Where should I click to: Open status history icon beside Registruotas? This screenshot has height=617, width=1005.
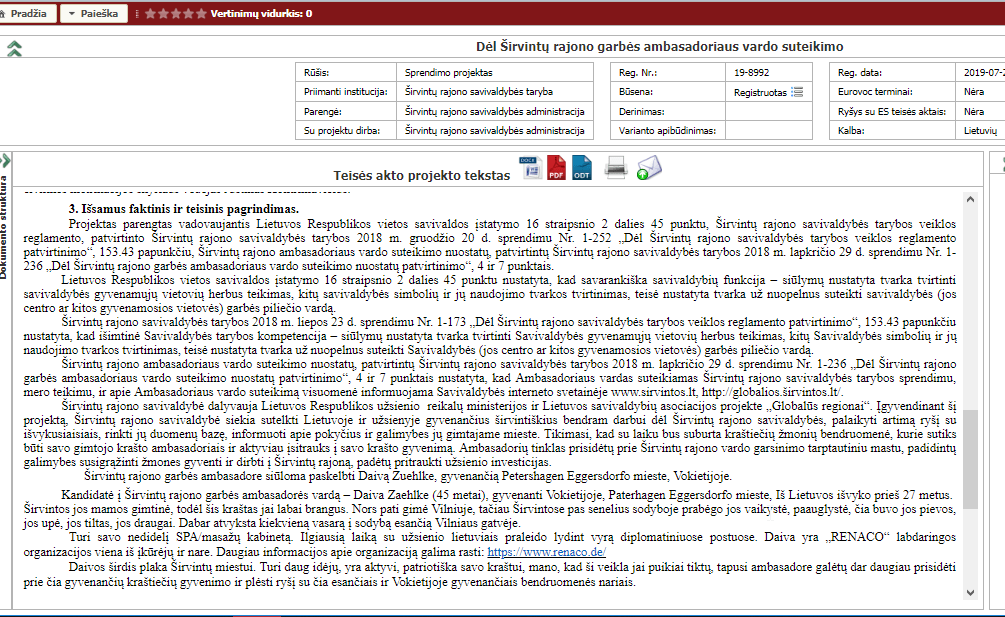(x=797, y=92)
